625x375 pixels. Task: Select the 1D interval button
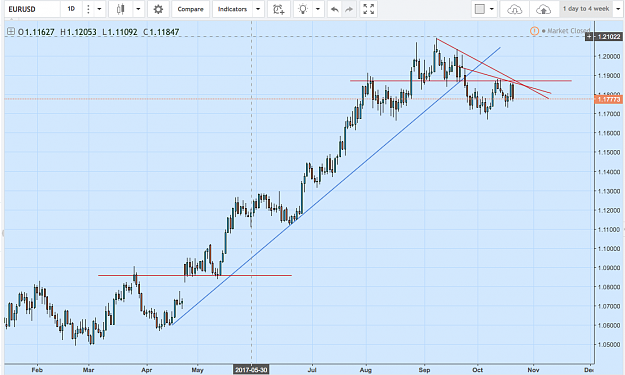[x=71, y=9]
